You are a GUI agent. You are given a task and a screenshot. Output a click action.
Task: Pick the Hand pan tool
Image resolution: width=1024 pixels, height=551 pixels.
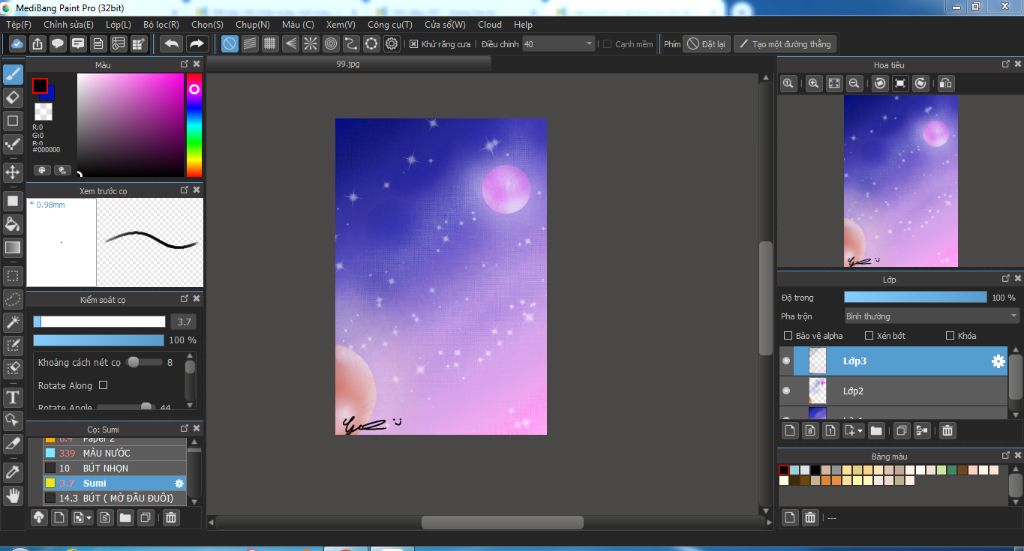coord(12,496)
